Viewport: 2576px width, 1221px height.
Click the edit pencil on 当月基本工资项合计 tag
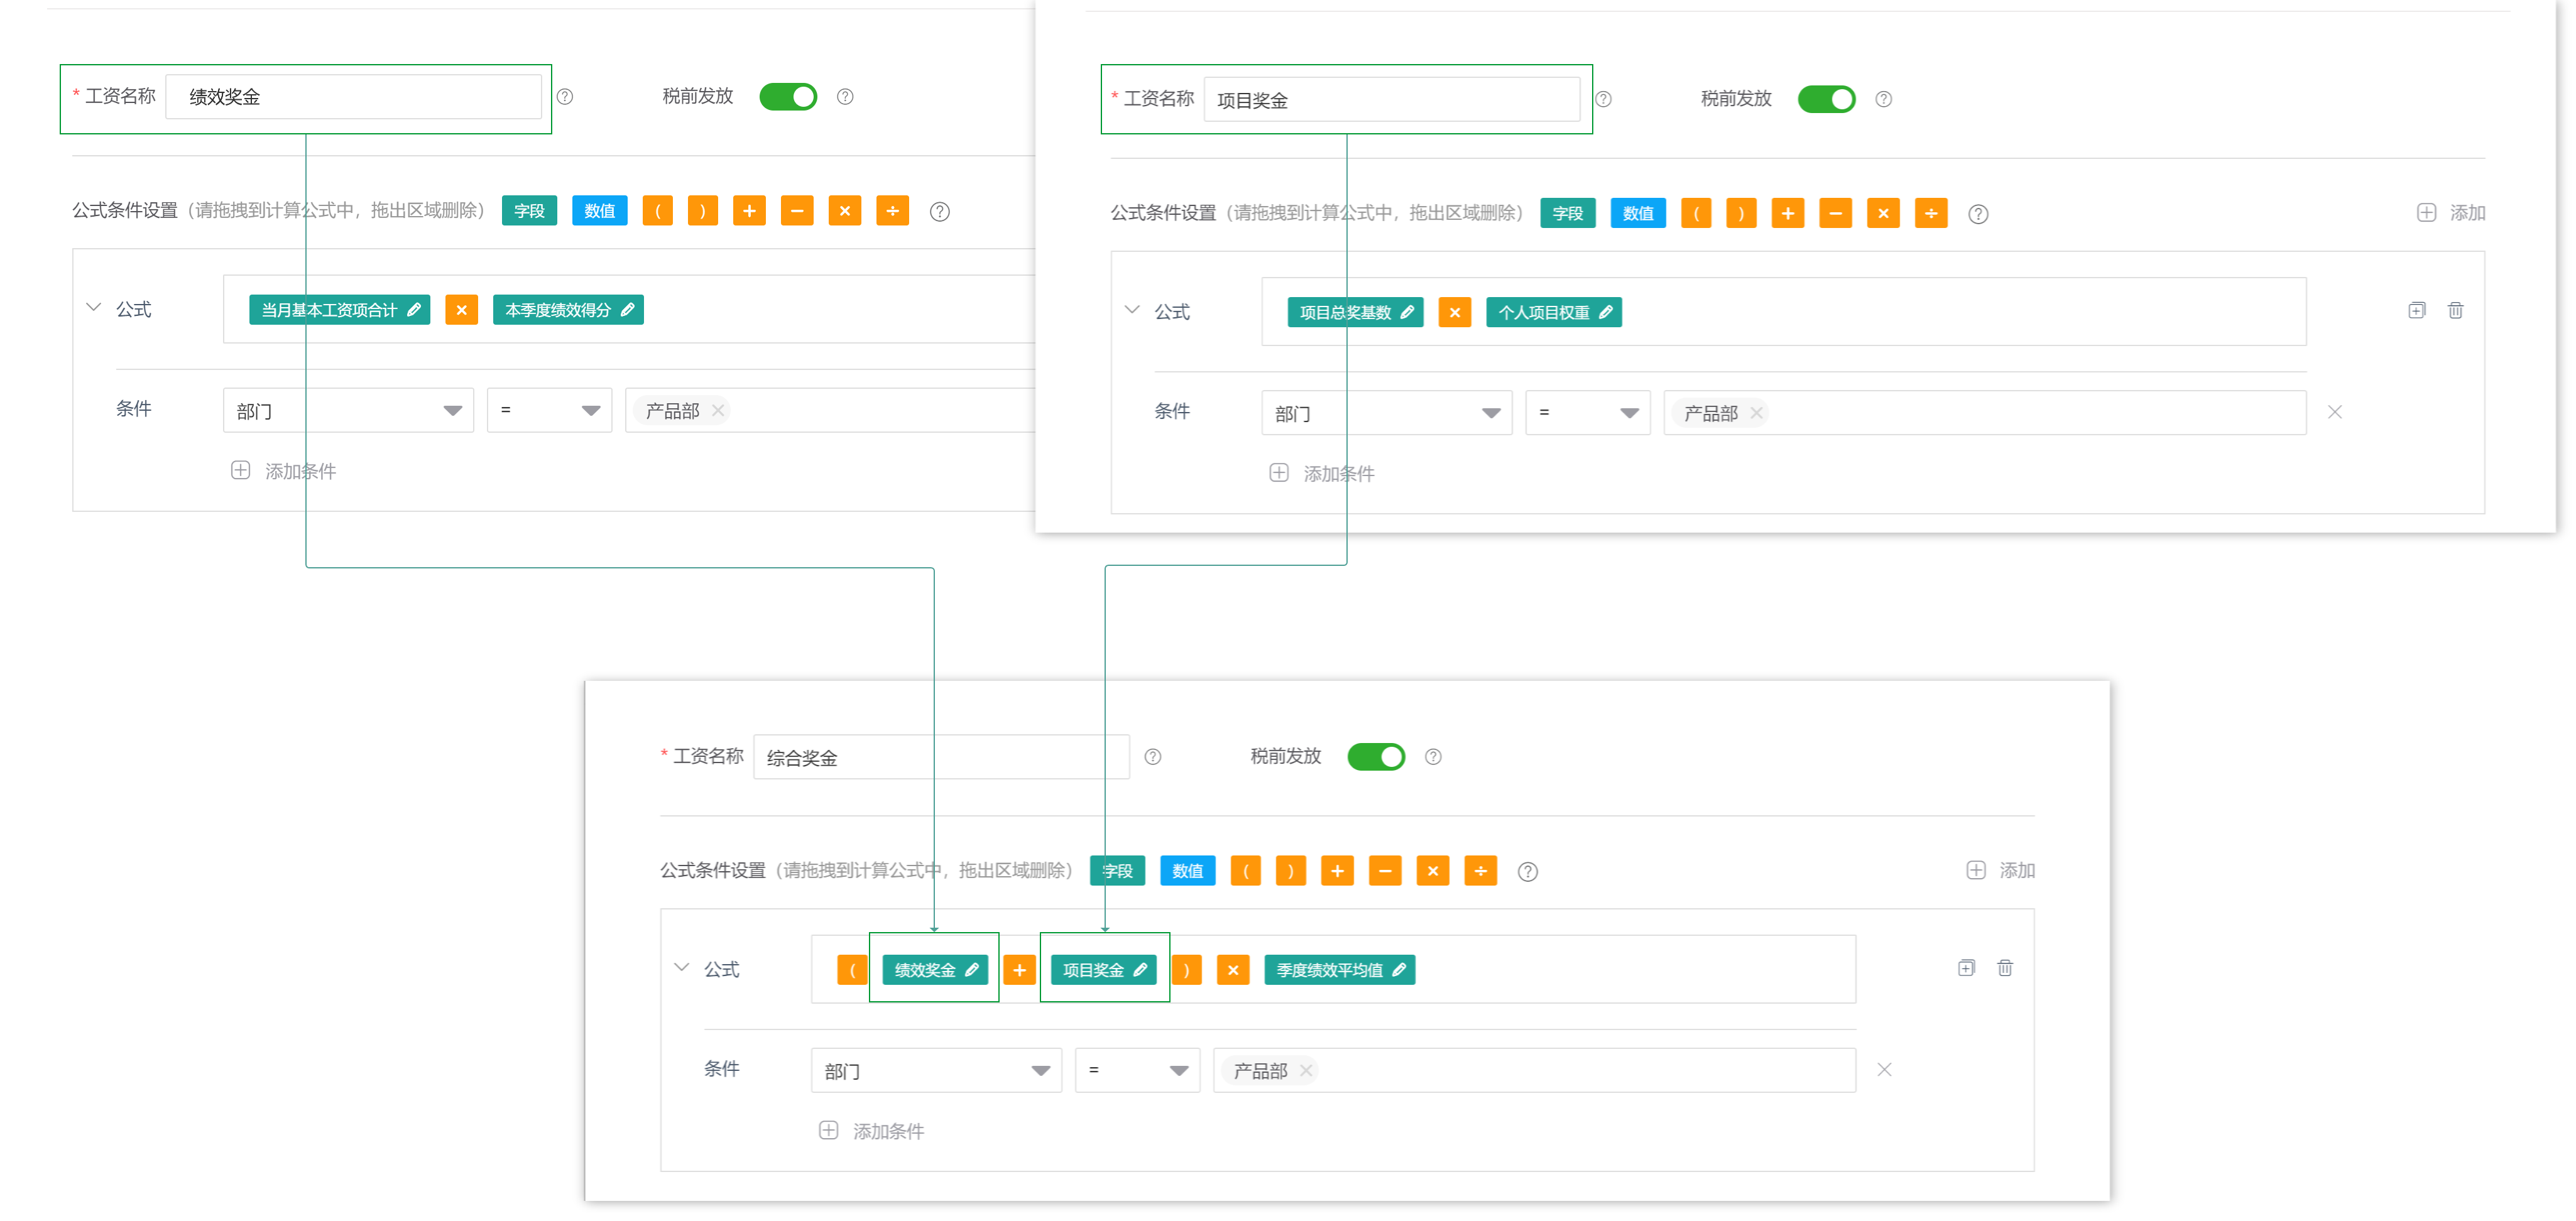pyautogui.click(x=414, y=310)
